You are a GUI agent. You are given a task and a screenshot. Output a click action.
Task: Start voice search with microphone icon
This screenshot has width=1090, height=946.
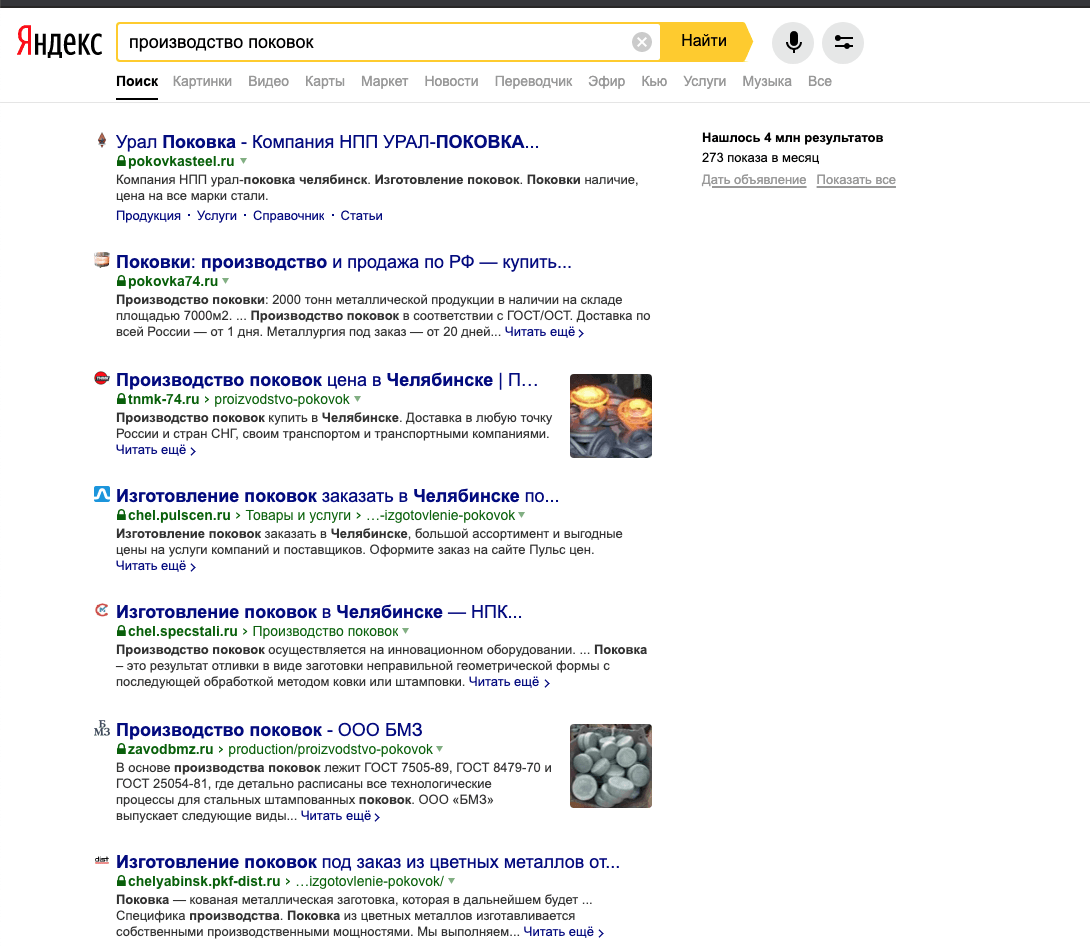tap(792, 42)
